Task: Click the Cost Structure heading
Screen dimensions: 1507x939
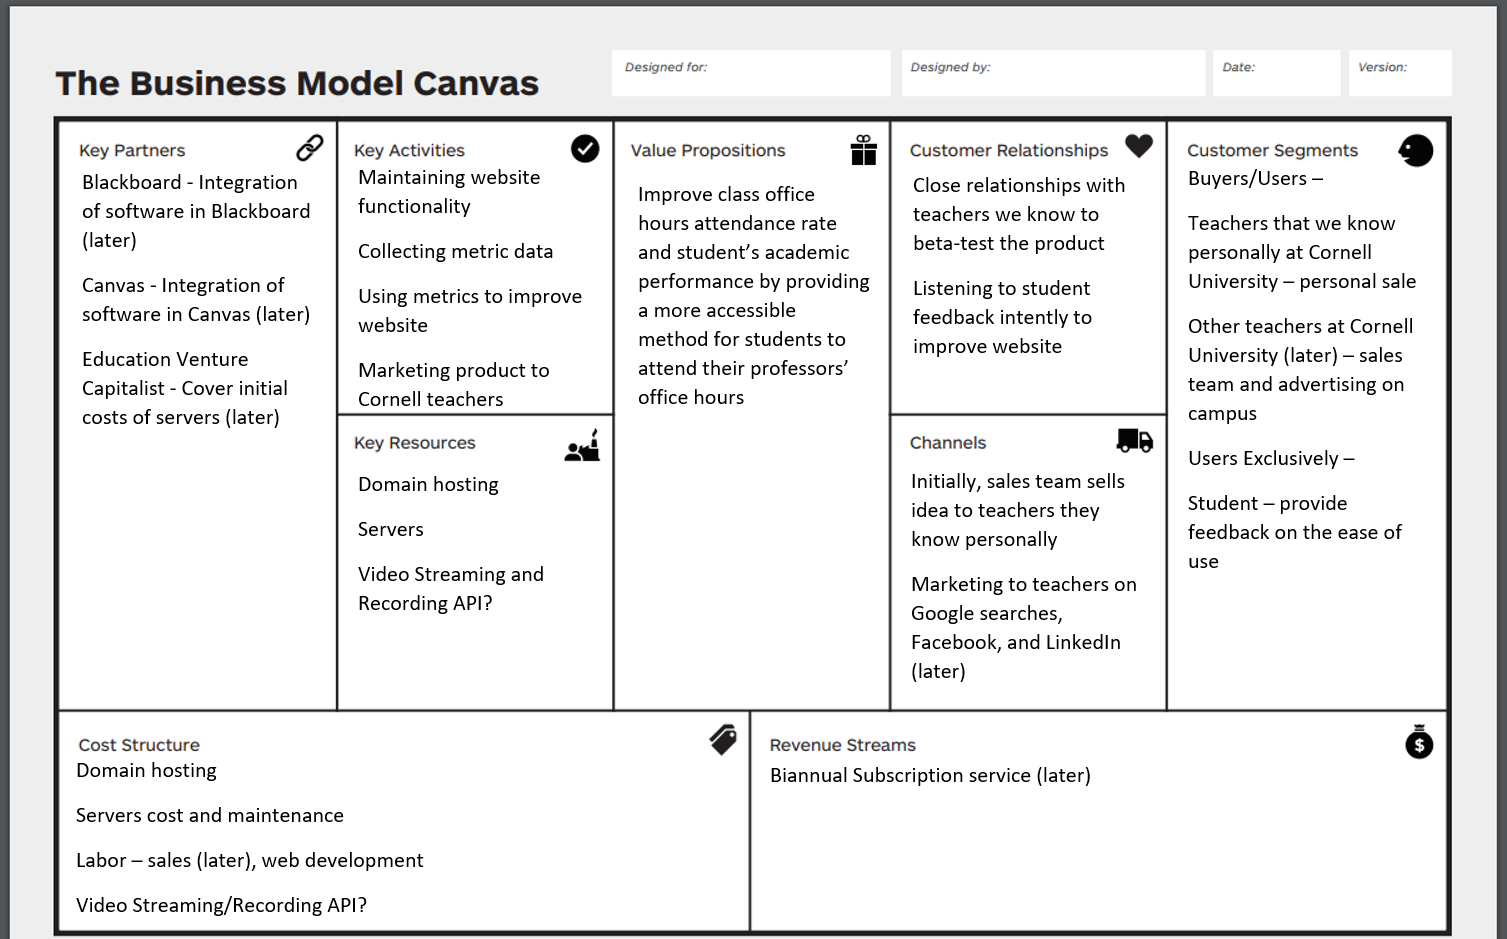Action: [x=139, y=745]
